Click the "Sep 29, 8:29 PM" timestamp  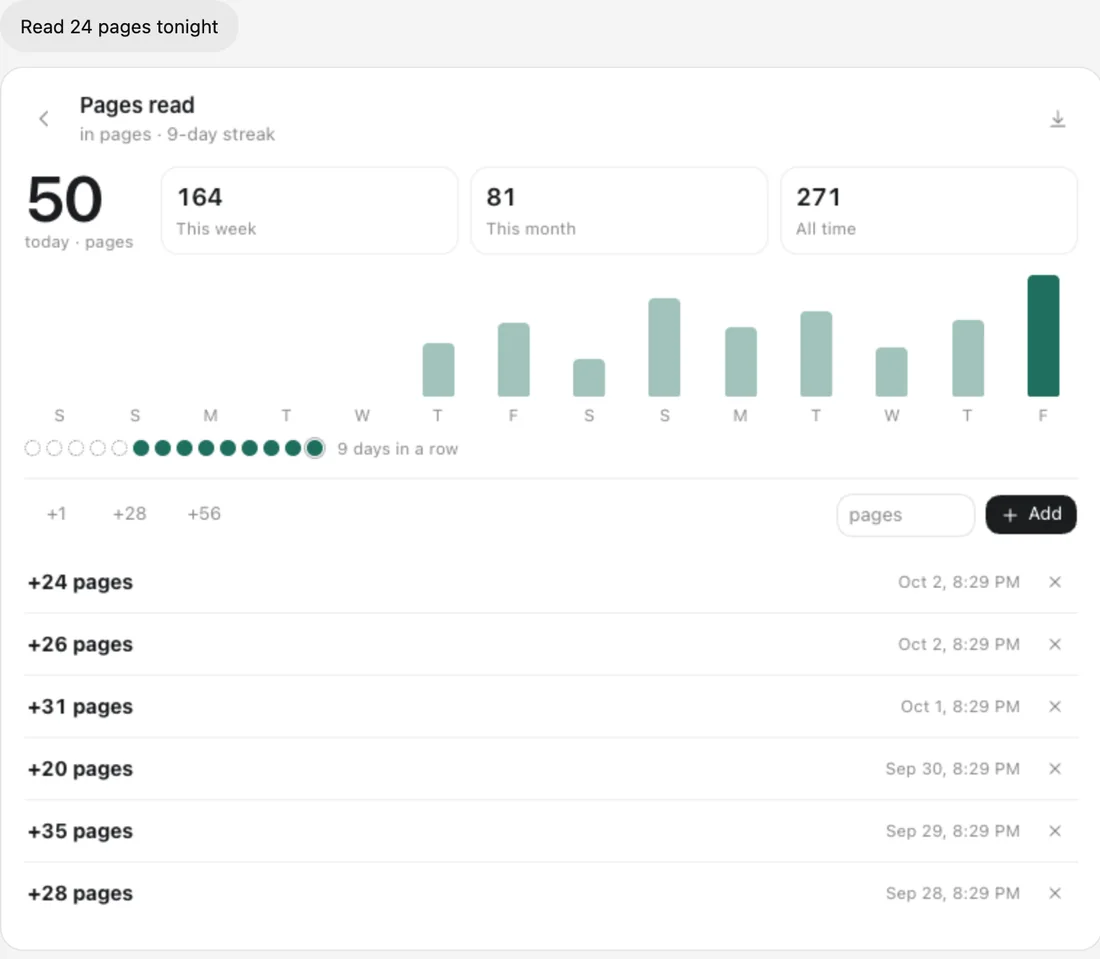[x=952, y=831]
